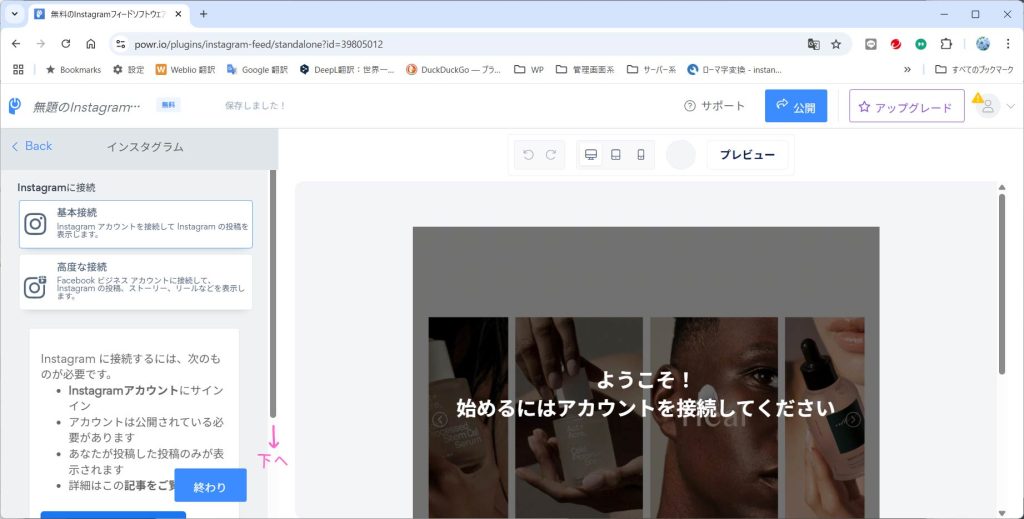Click the 終わり button
The height and width of the screenshot is (519, 1024).
tap(210, 485)
